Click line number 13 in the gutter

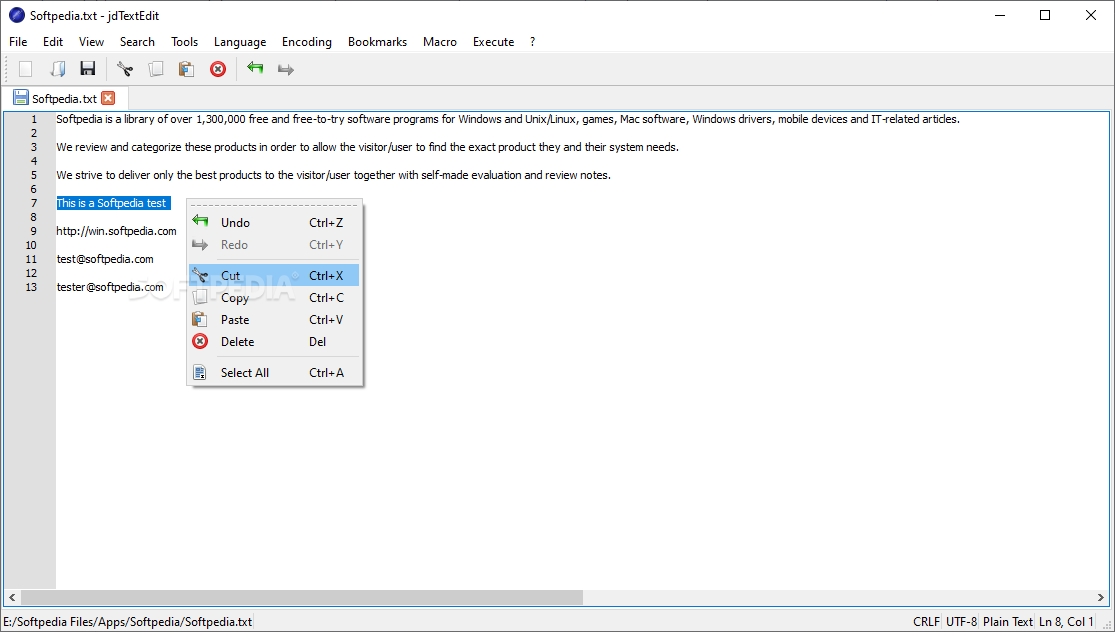tap(31, 287)
